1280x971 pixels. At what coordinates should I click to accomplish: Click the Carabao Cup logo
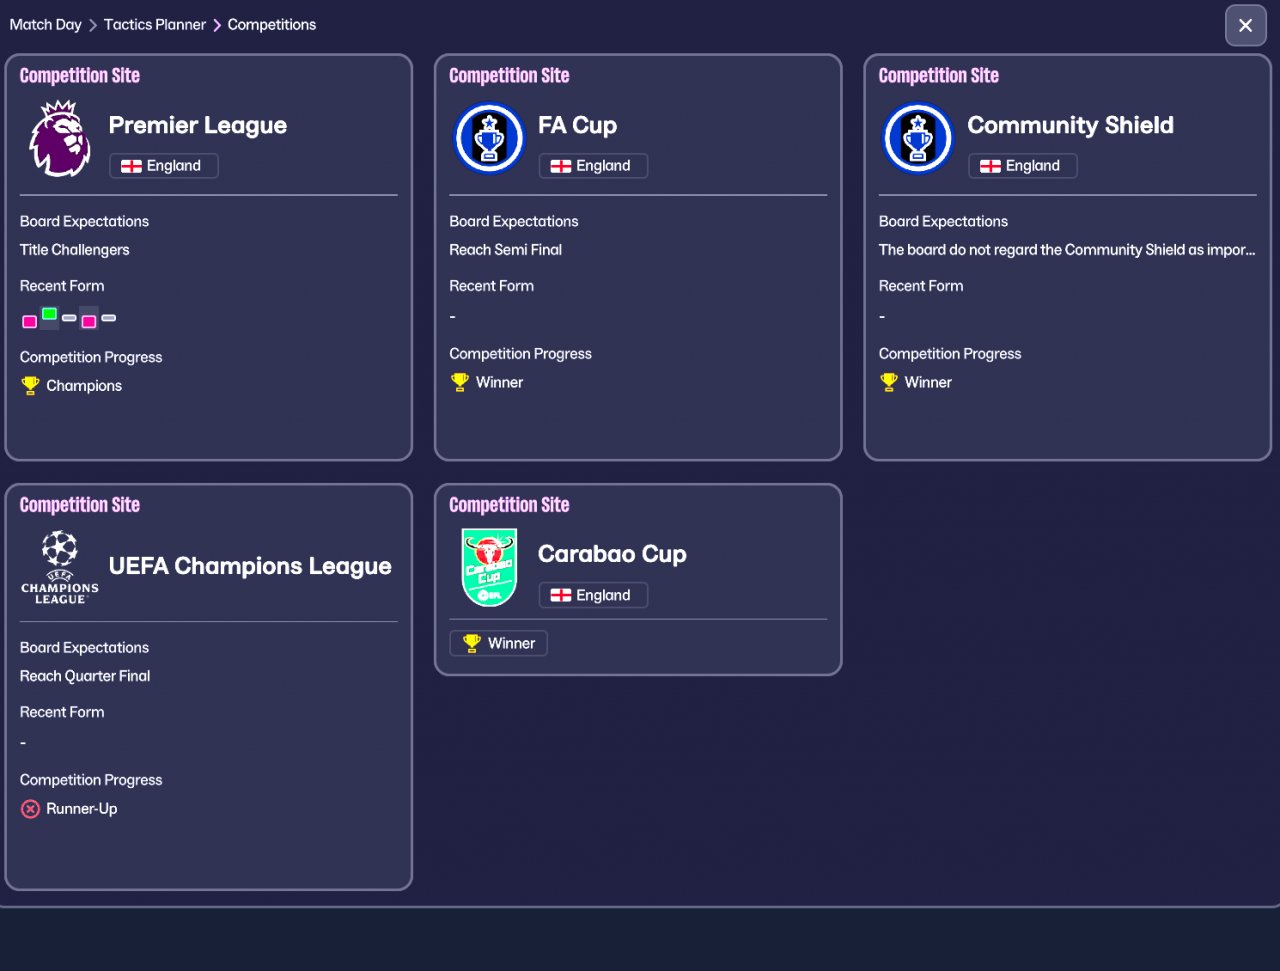489,567
